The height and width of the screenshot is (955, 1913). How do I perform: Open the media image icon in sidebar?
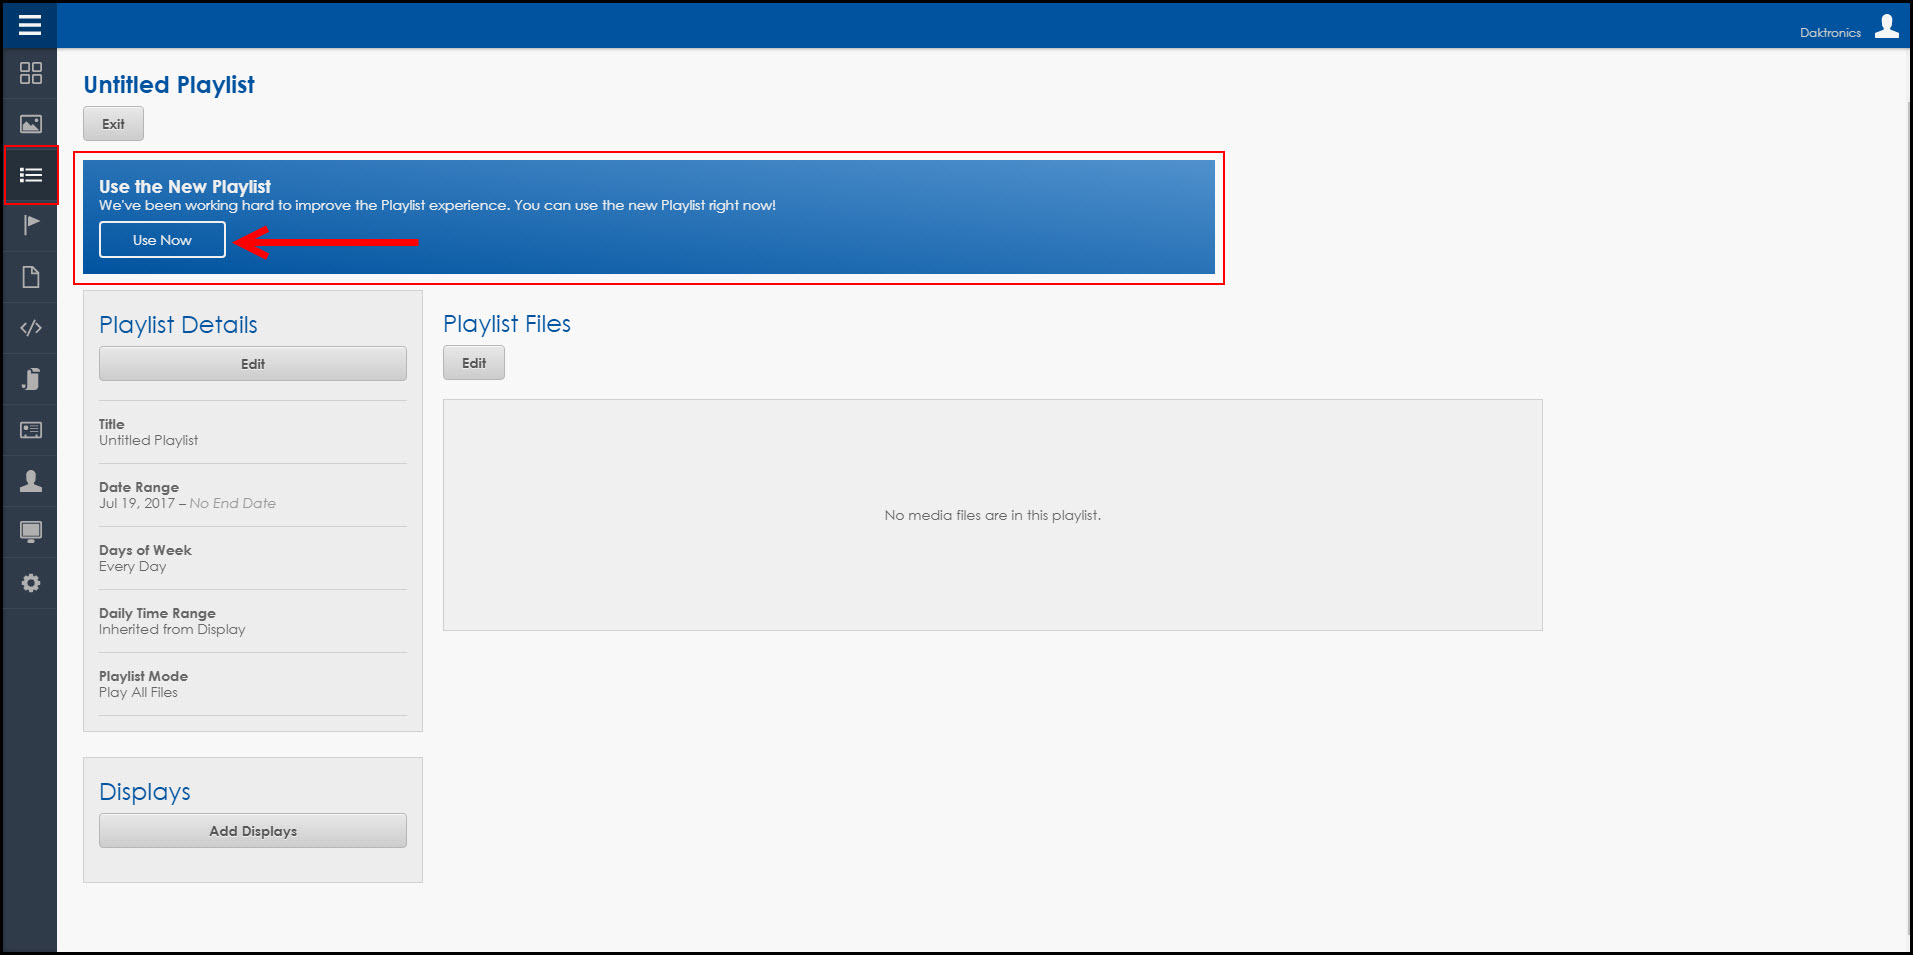[31, 124]
